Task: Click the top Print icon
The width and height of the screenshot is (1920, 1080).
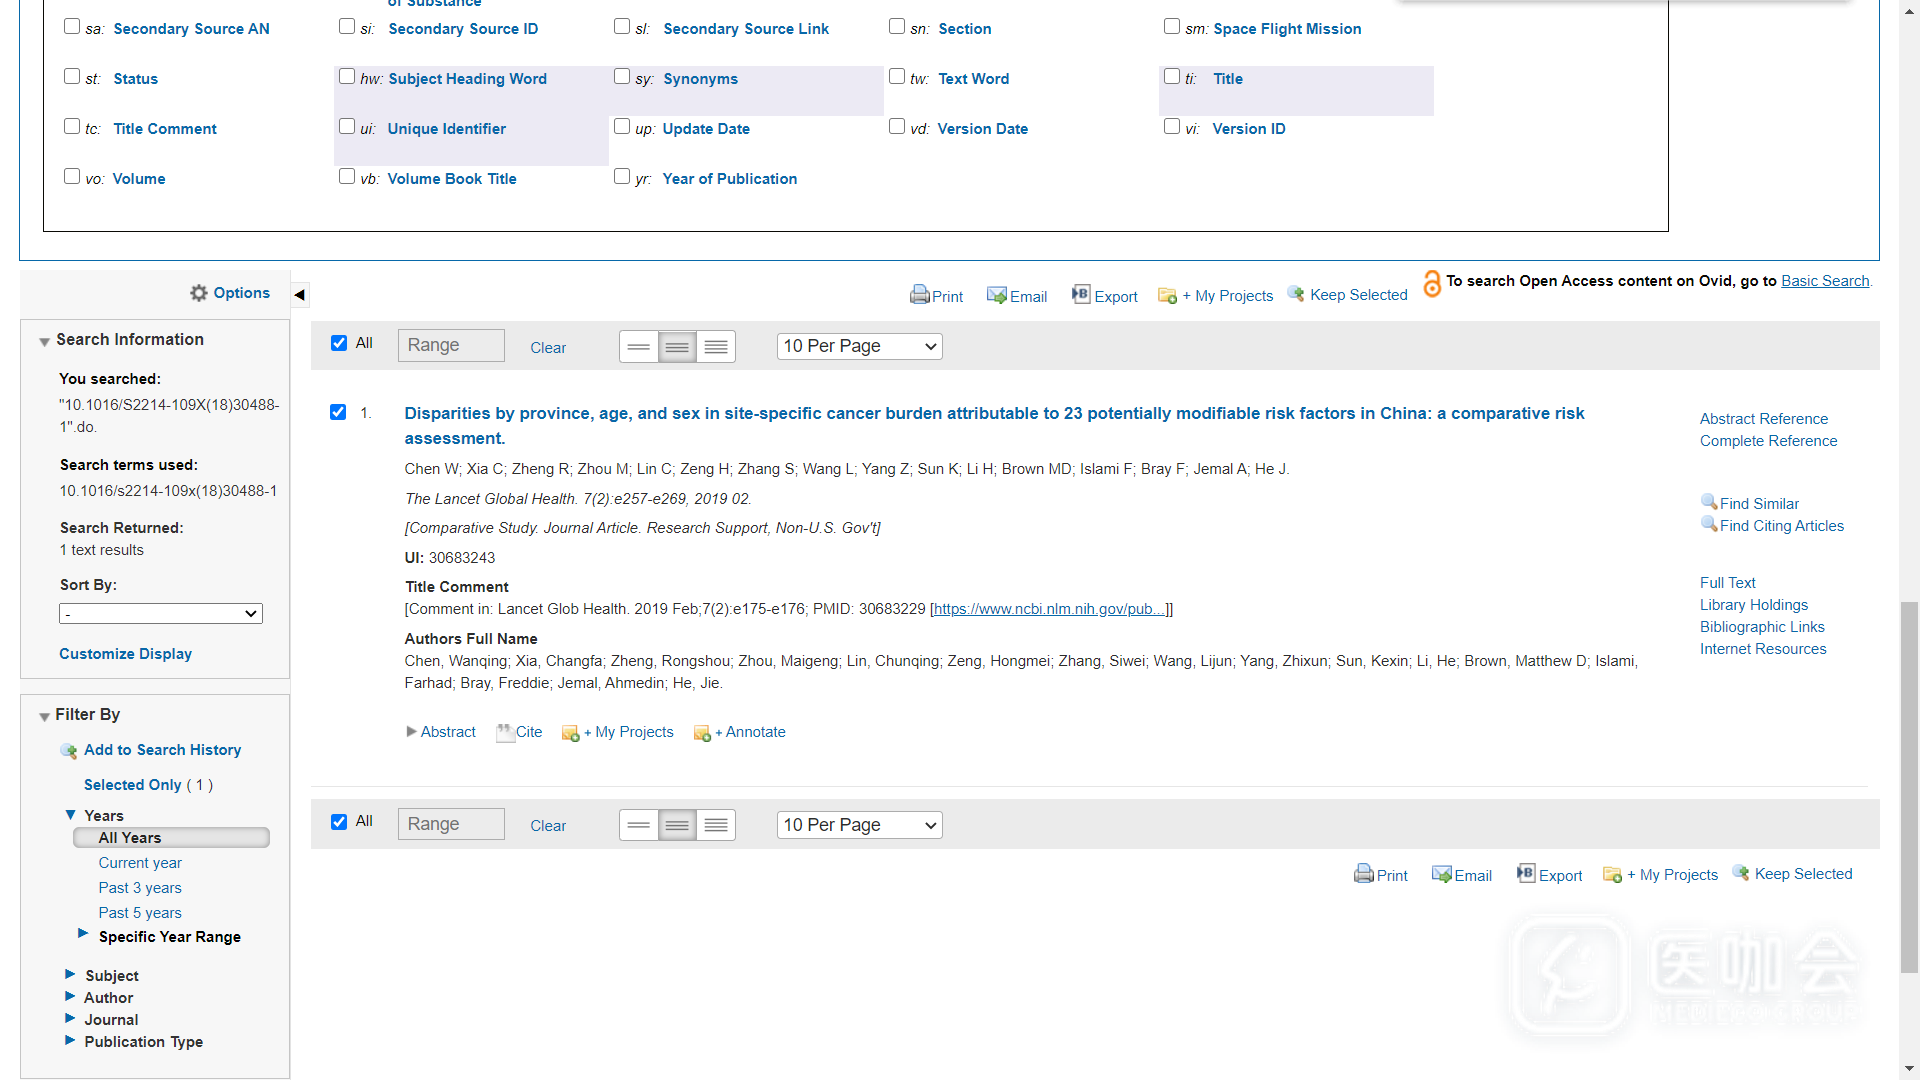Action: (919, 295)
